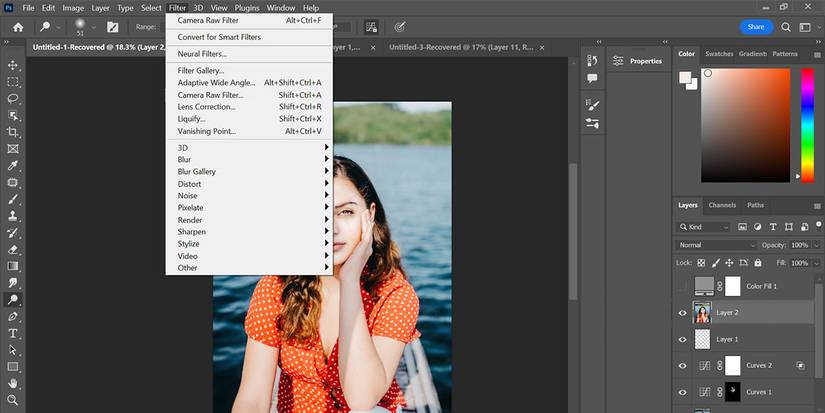The height and width of the screenshot is (413, 825).
Task: Lock transparent pixels icon
Action: point(701,263)
